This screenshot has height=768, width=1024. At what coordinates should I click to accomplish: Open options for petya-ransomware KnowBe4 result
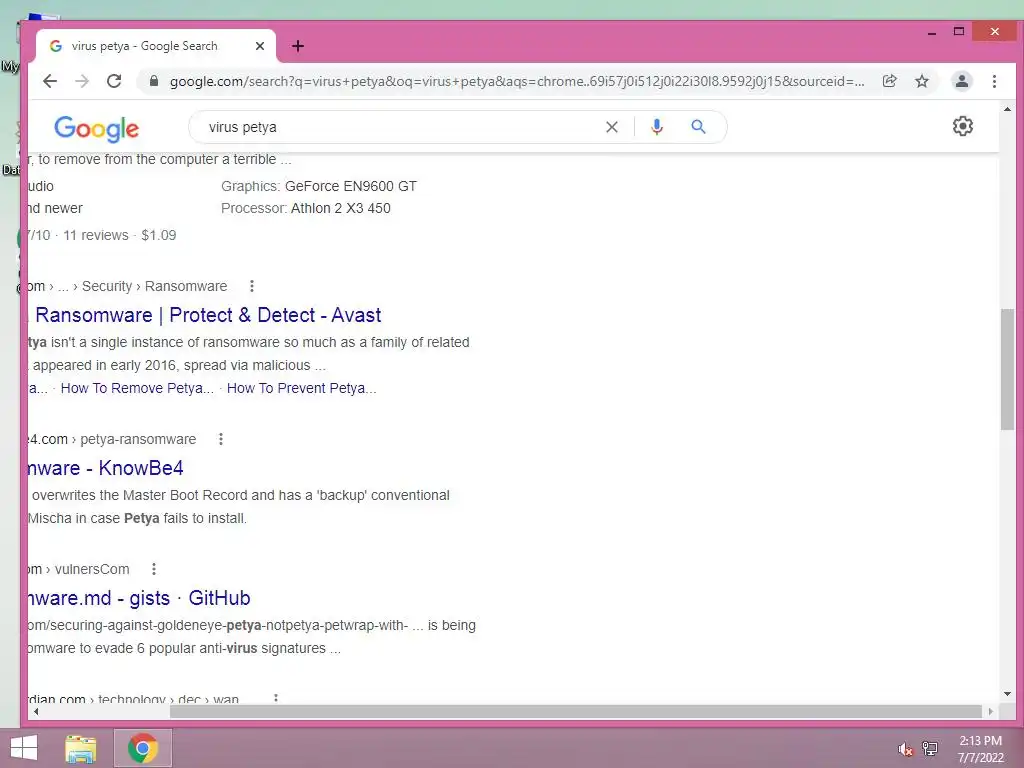[x=221, y=439]
